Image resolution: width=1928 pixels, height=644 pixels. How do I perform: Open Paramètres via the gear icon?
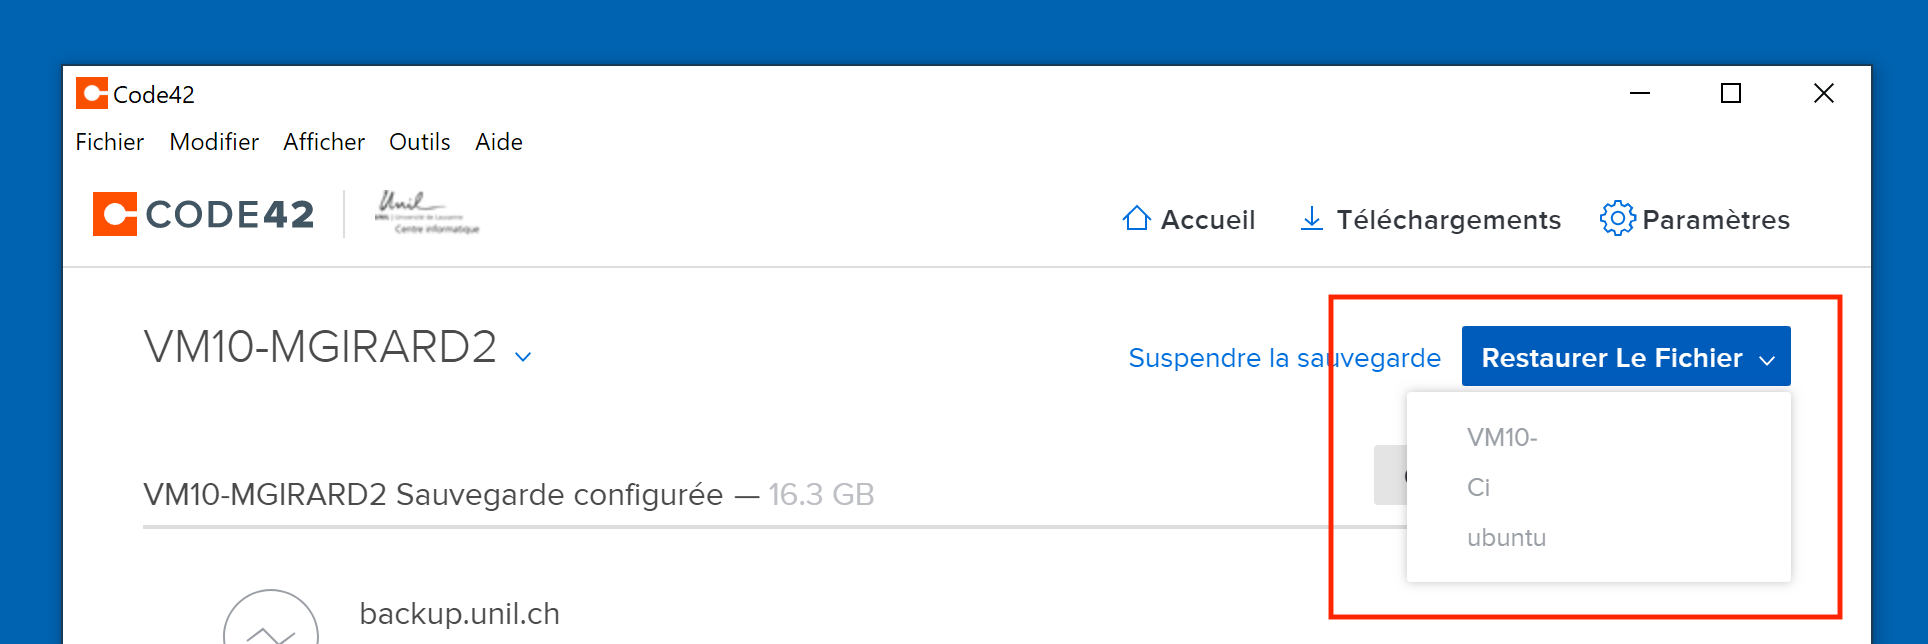(1617, 218)
